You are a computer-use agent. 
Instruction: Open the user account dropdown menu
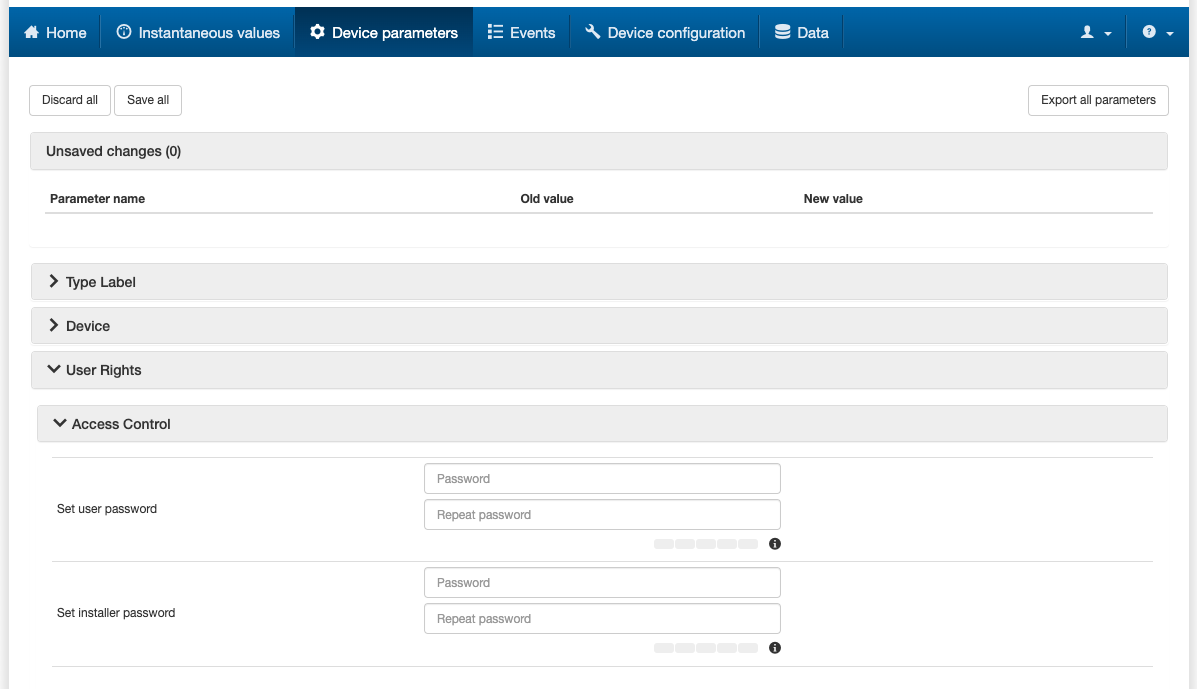[x=1096, y=33]
